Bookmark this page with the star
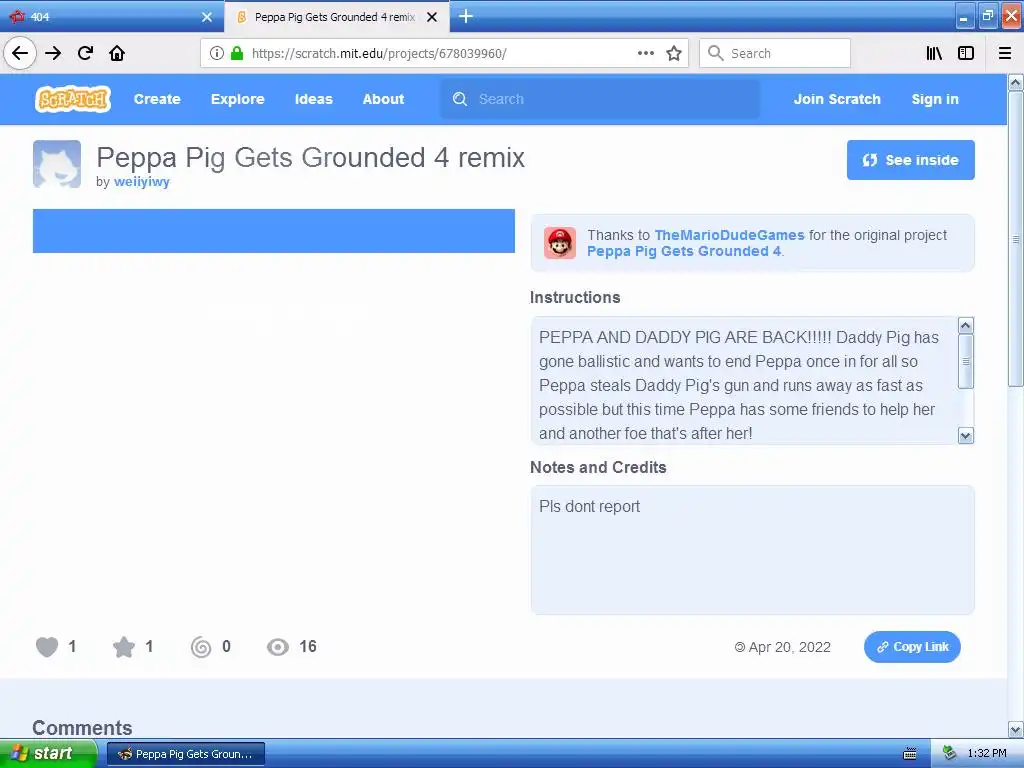Screen dimensions: 1024x768 pyautogui.click(x=674, y=53)
